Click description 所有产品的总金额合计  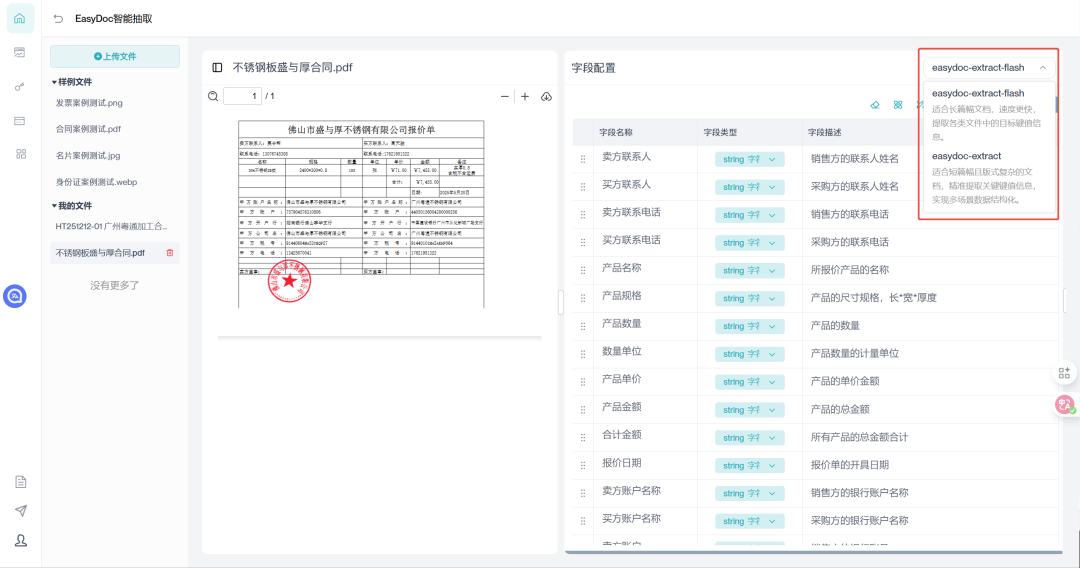pos(860,437)
